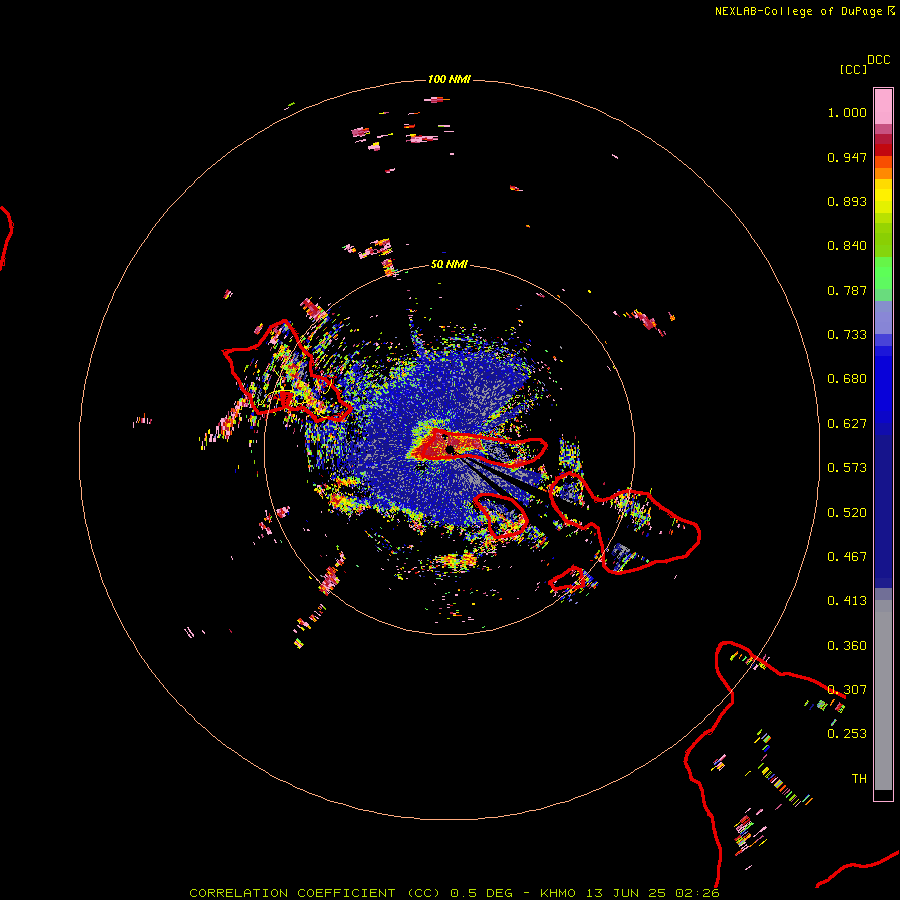Click the bright green segment of the color bar
This screenshot has width=900, height=900.
[883, 273]
